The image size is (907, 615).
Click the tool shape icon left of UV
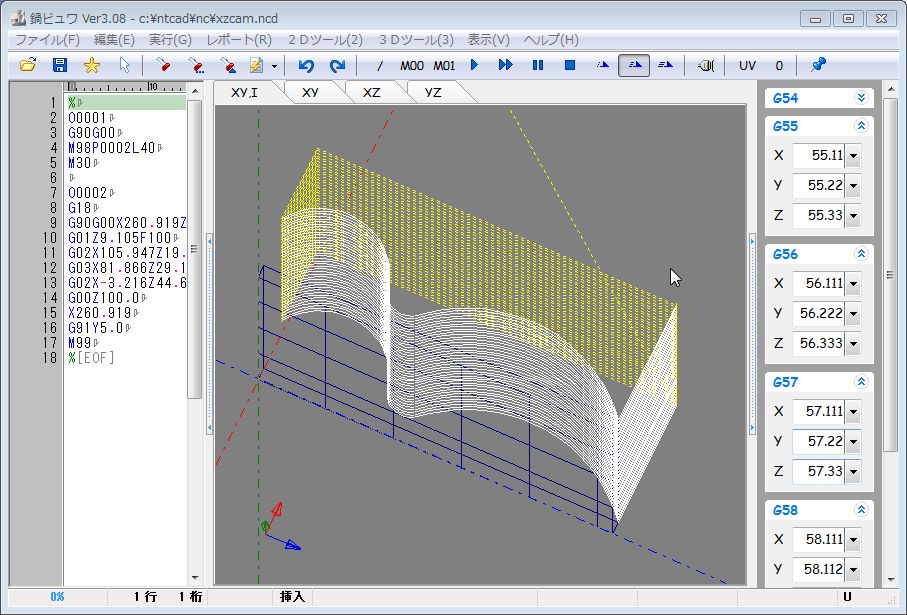706,65
